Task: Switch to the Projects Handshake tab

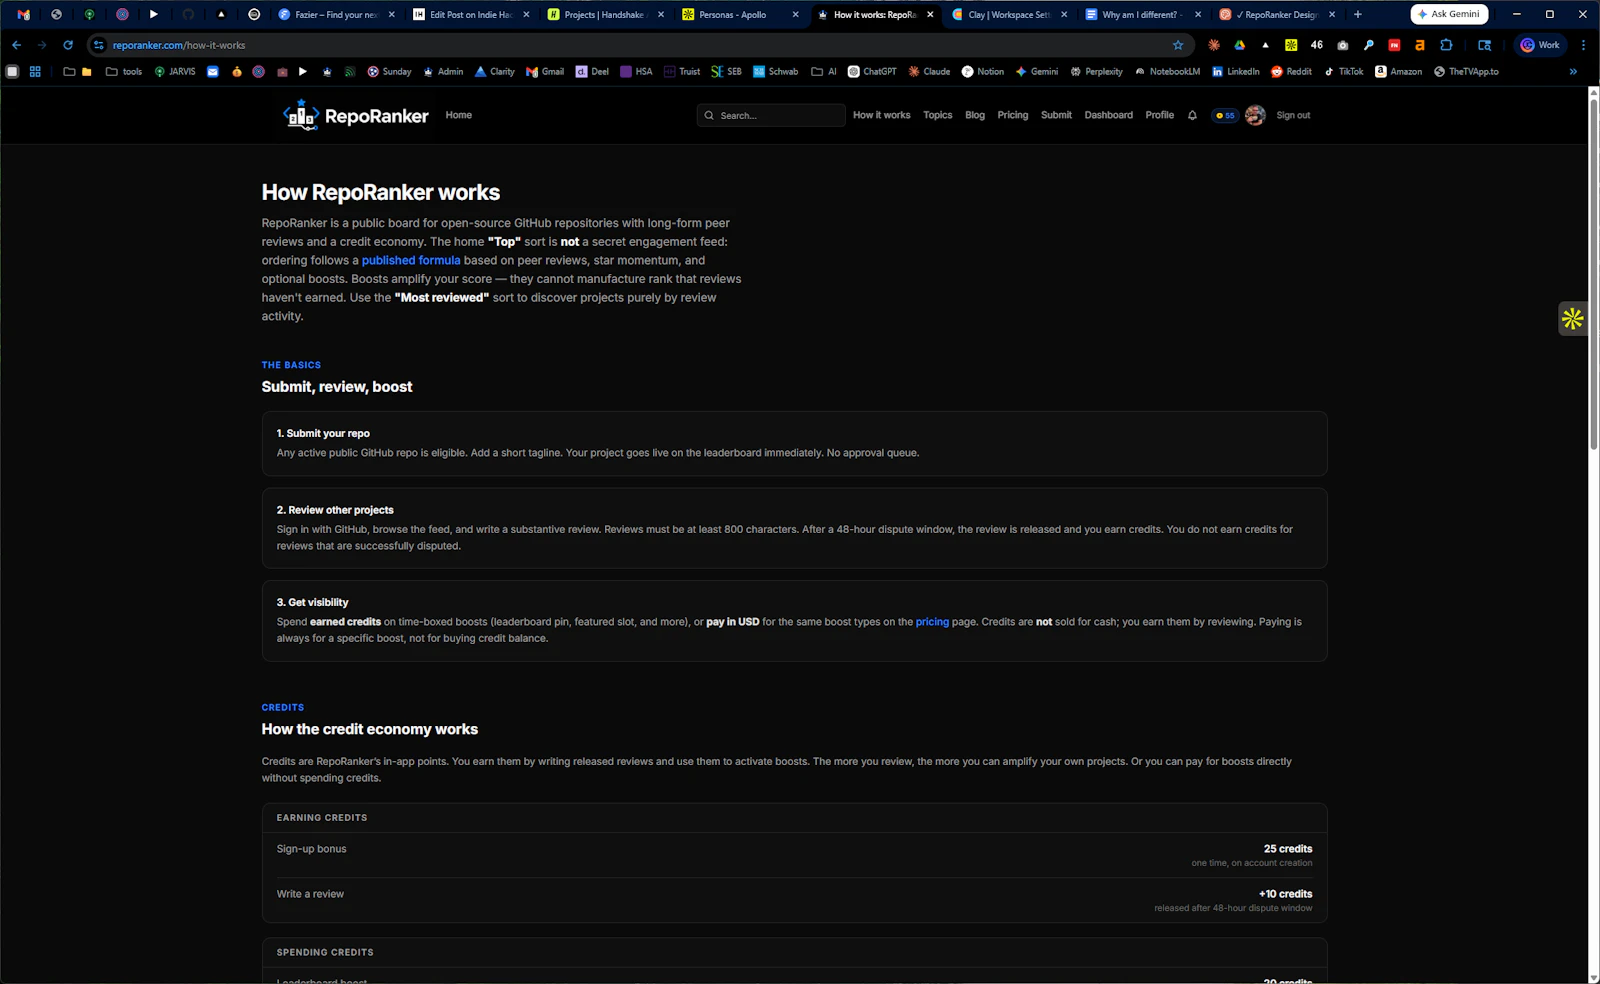Action: (604, 15)
